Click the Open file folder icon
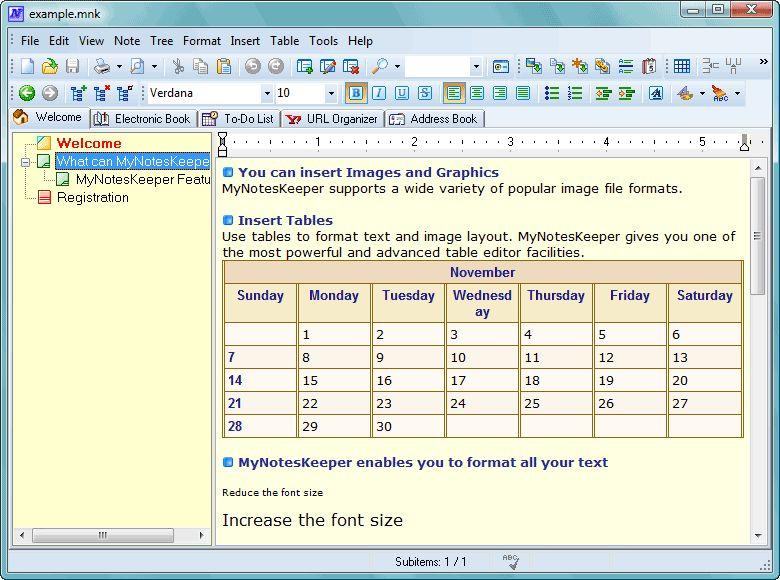Screen dimensions: 780x580 pyautogui.click(x=50, y=66)
